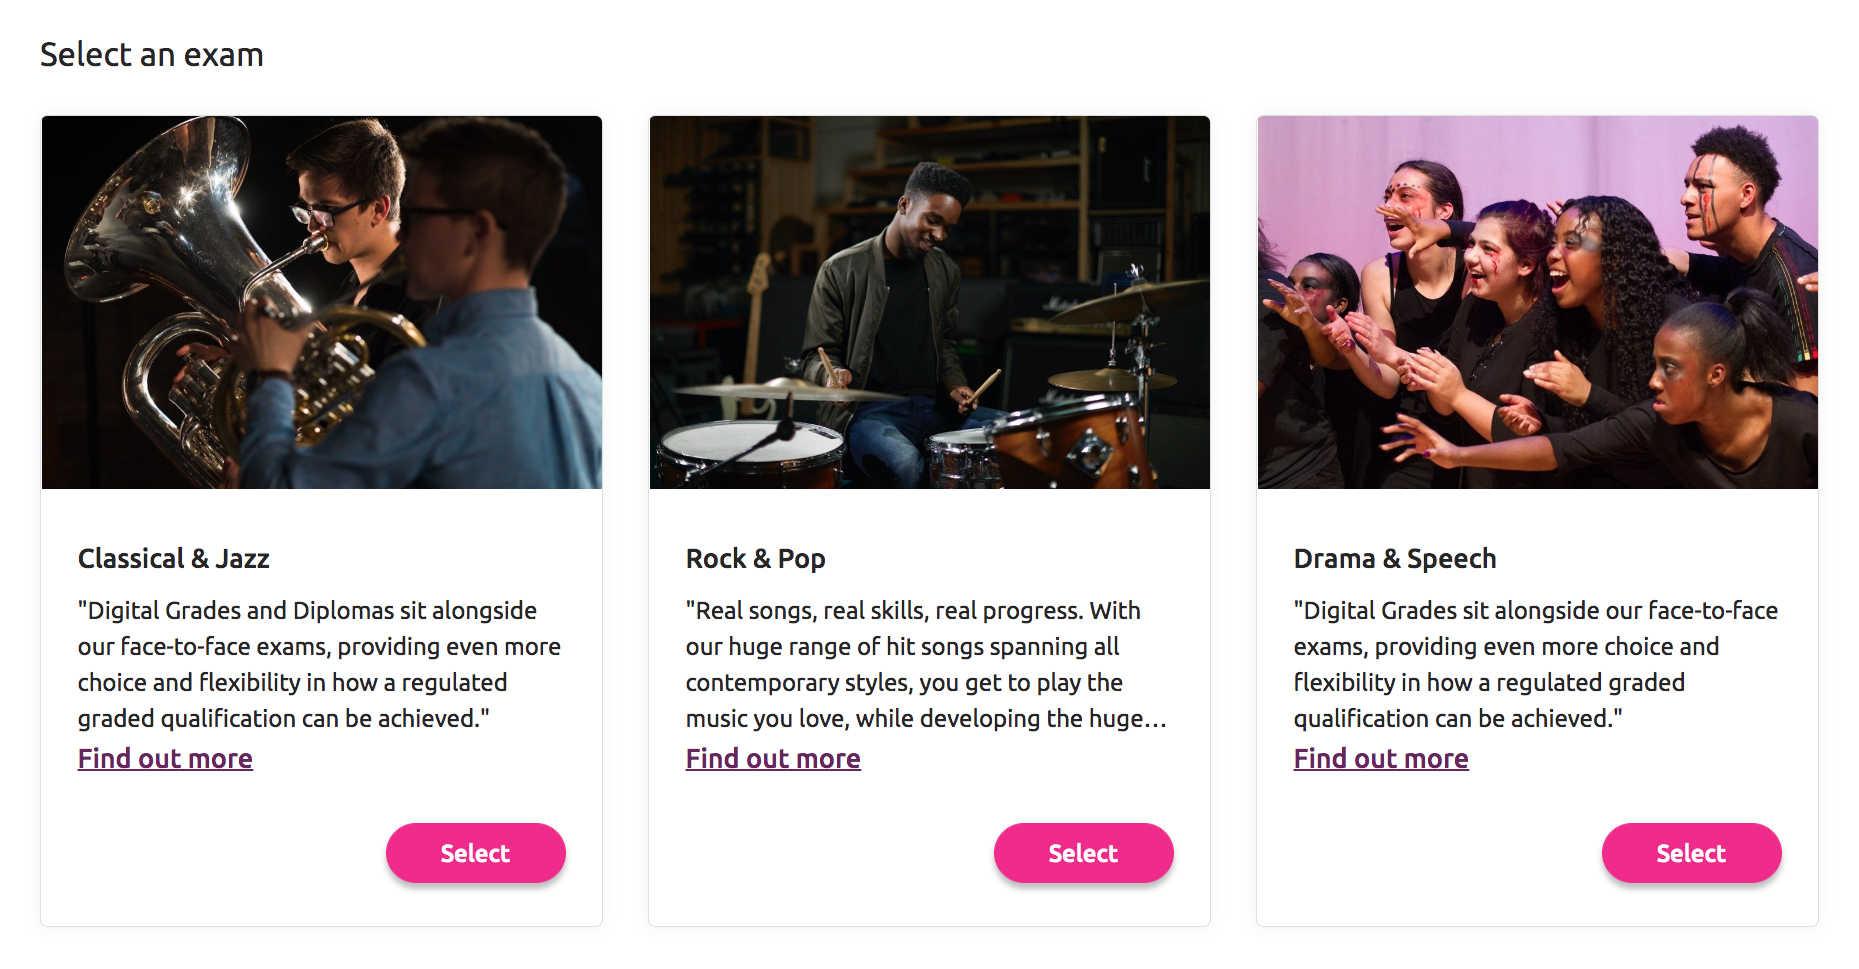Choose the Rock & Pop exam Select button
1859x969 pixels.
click(1083, 853)
